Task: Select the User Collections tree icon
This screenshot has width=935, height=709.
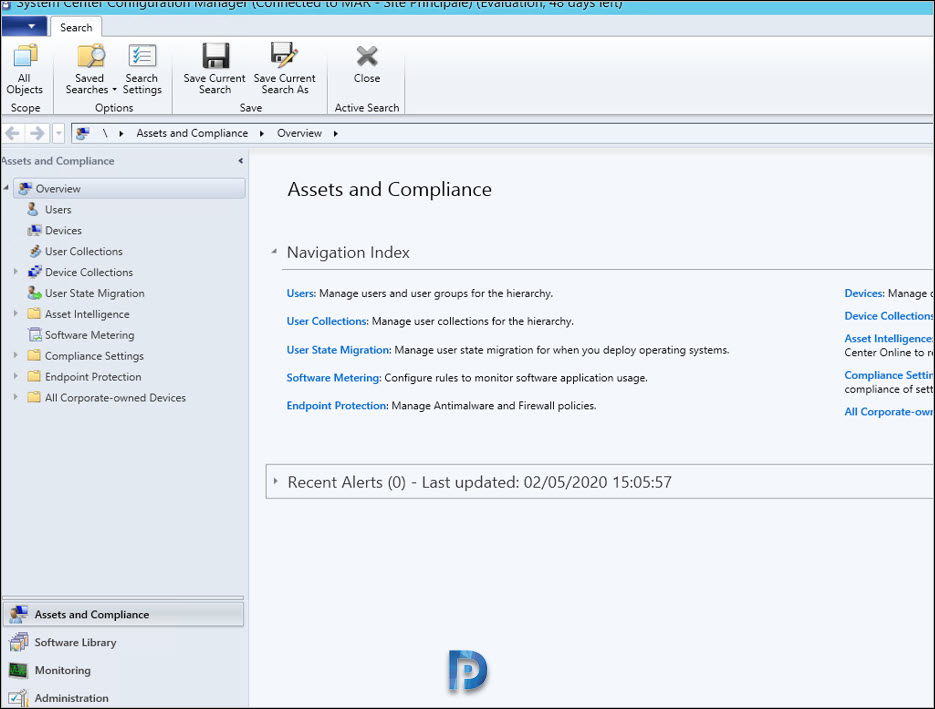Action: pos(35,251)
